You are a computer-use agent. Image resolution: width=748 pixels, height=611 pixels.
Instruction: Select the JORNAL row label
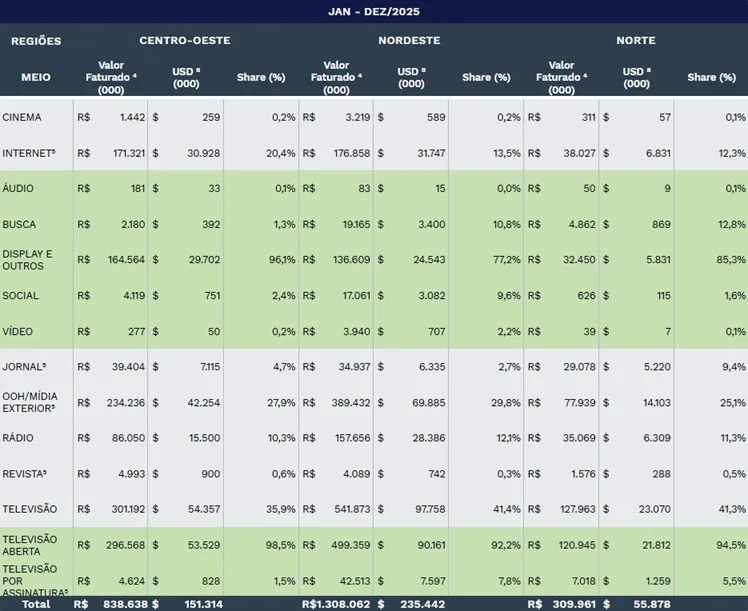pyautogui.click(x=24, y=367)
